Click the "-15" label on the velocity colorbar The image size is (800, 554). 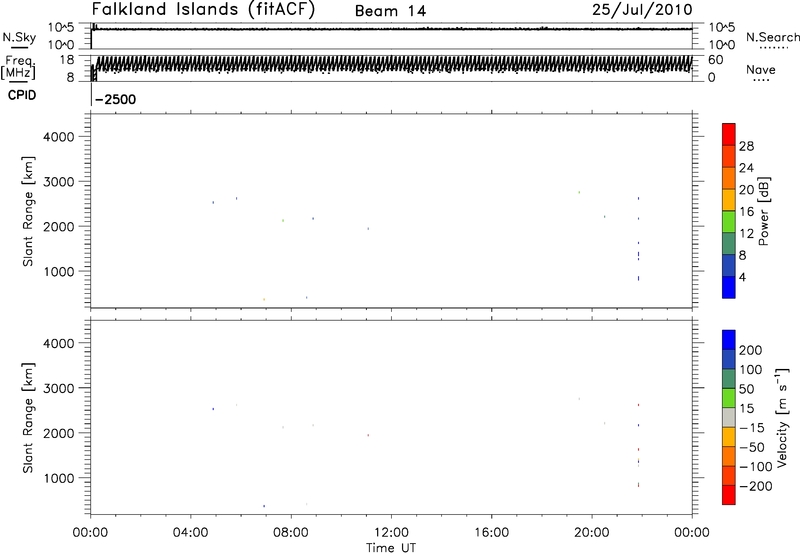coord(752,428)
